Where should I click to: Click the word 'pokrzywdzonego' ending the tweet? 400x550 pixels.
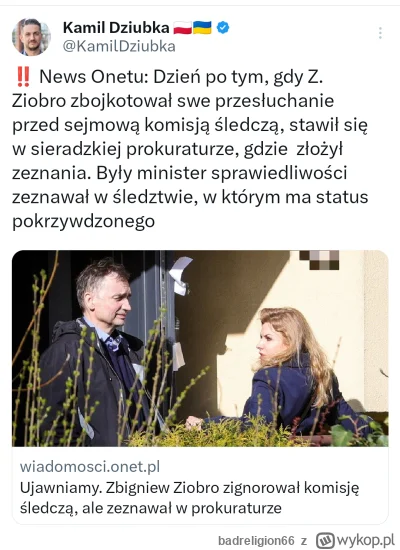point(84,222)
